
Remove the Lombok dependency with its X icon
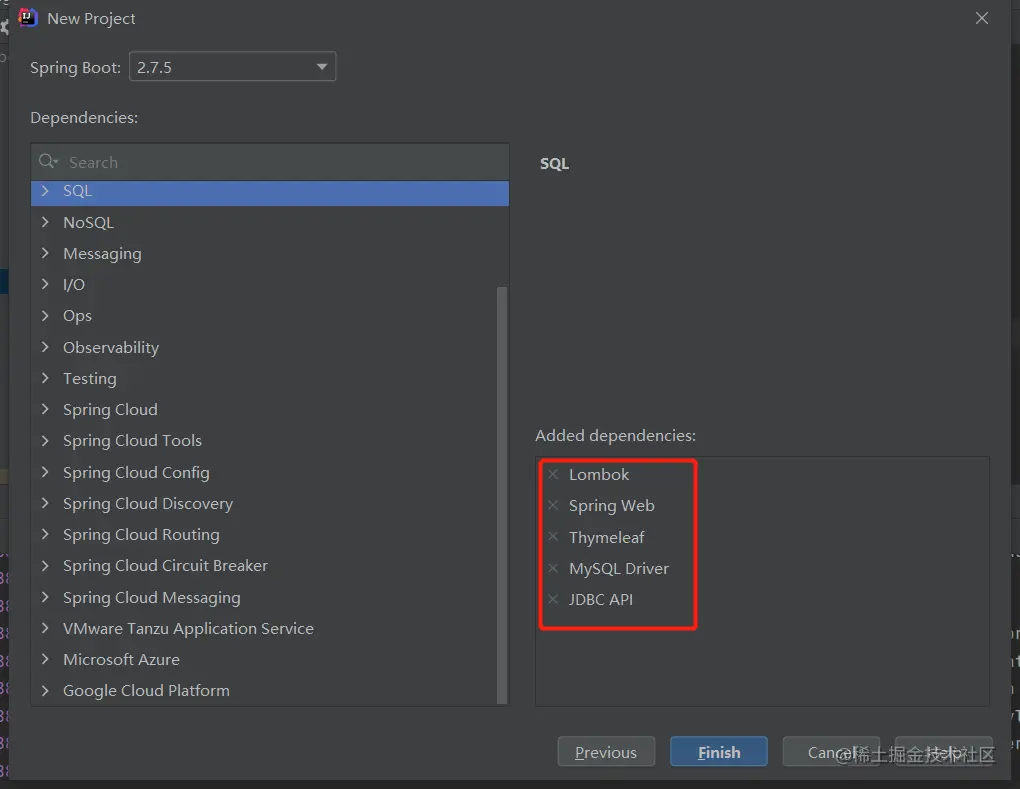tap(553, 474)
